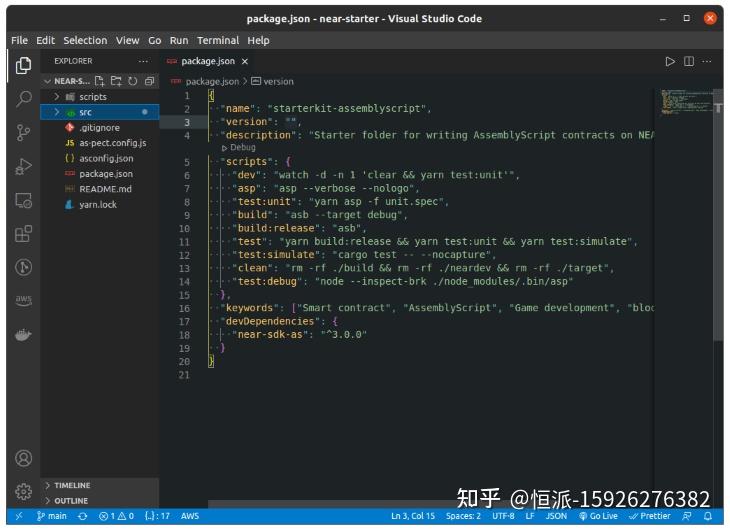Click Ln 3, Col 15 position indicator
The width and height of the screenshot is (730, 531).
413,516
